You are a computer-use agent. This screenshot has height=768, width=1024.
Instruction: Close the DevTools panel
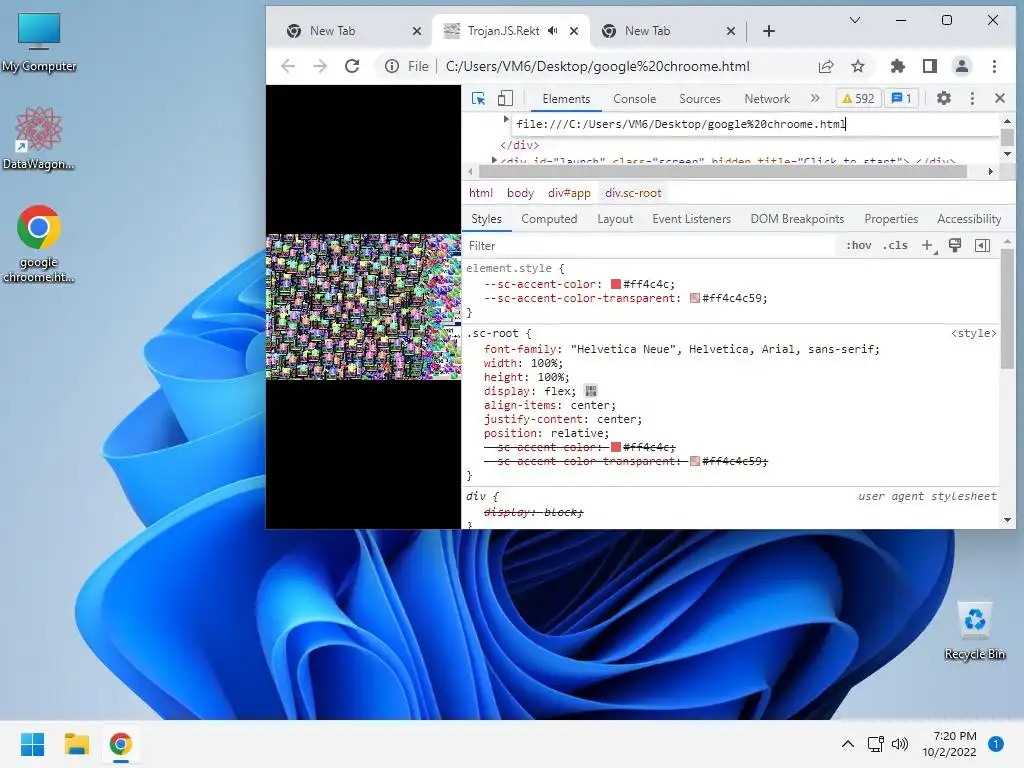click(999, 98)
